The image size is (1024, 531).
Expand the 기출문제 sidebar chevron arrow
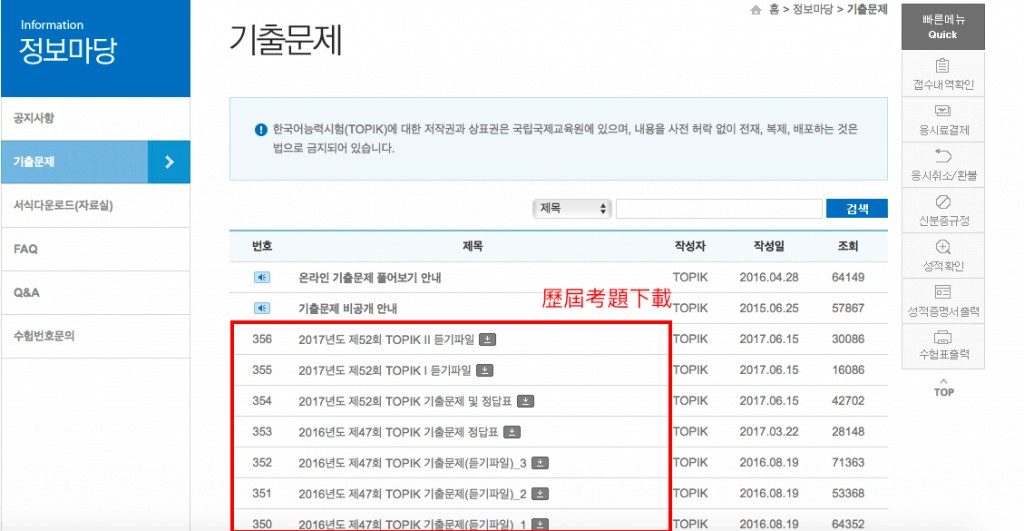point(169,162)
